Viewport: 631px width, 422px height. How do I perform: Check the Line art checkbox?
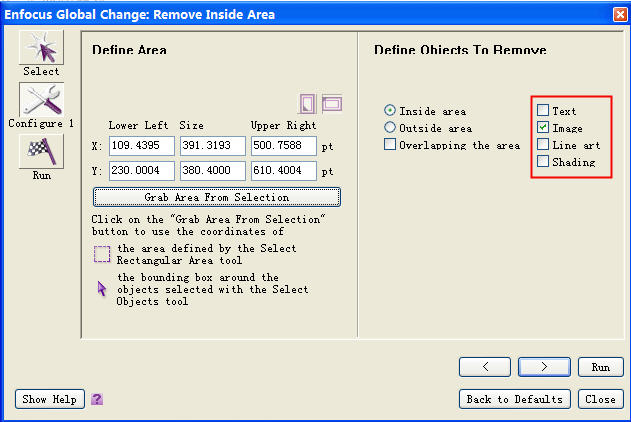click(x=543, y=144)
